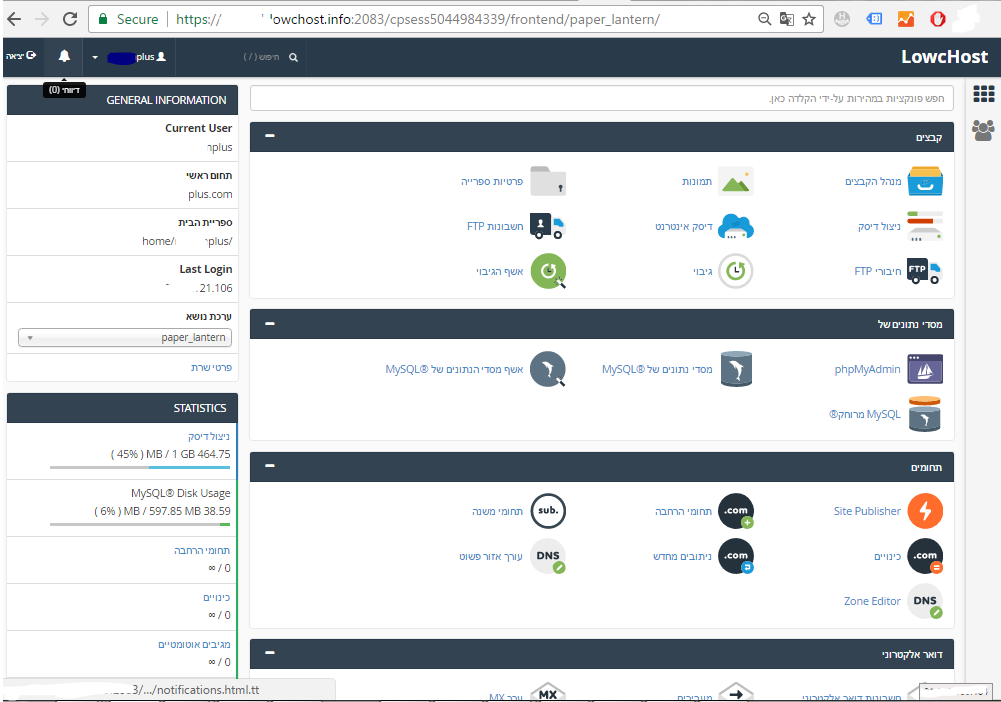Click the find functions search field

(x=601, y=98)
